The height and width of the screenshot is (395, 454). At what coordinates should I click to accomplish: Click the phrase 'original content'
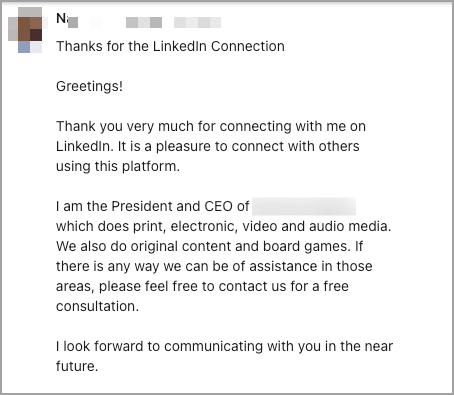point(195,246)
